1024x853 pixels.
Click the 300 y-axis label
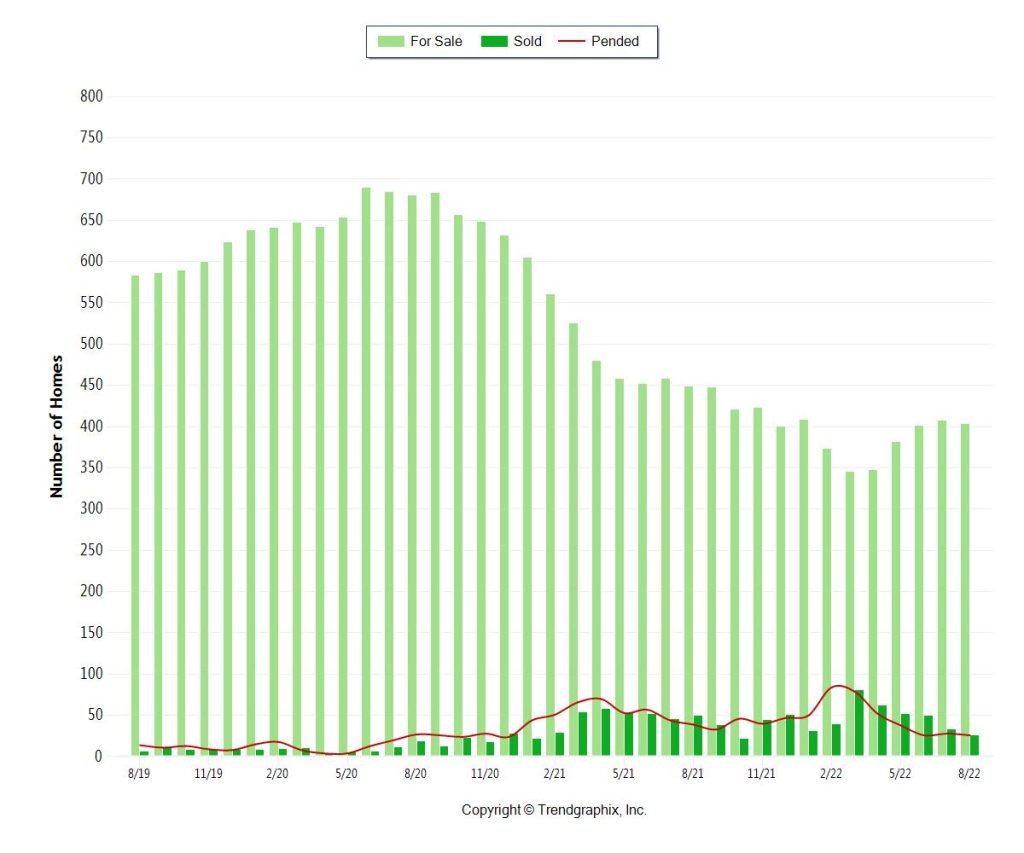click(91, 508)
